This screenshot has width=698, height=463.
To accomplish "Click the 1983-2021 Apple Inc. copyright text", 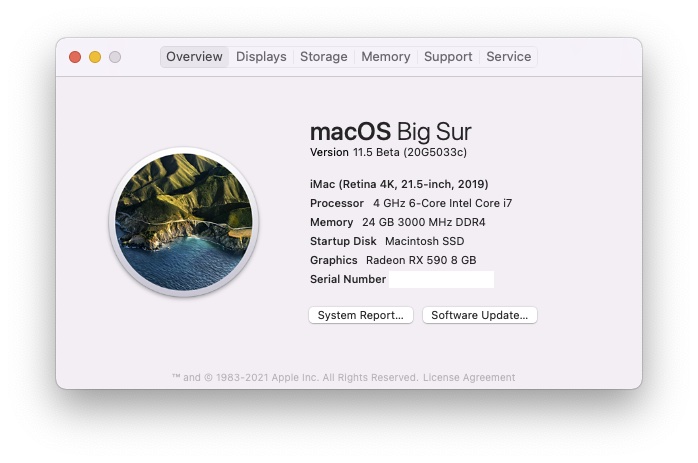I will pos(295,378).
